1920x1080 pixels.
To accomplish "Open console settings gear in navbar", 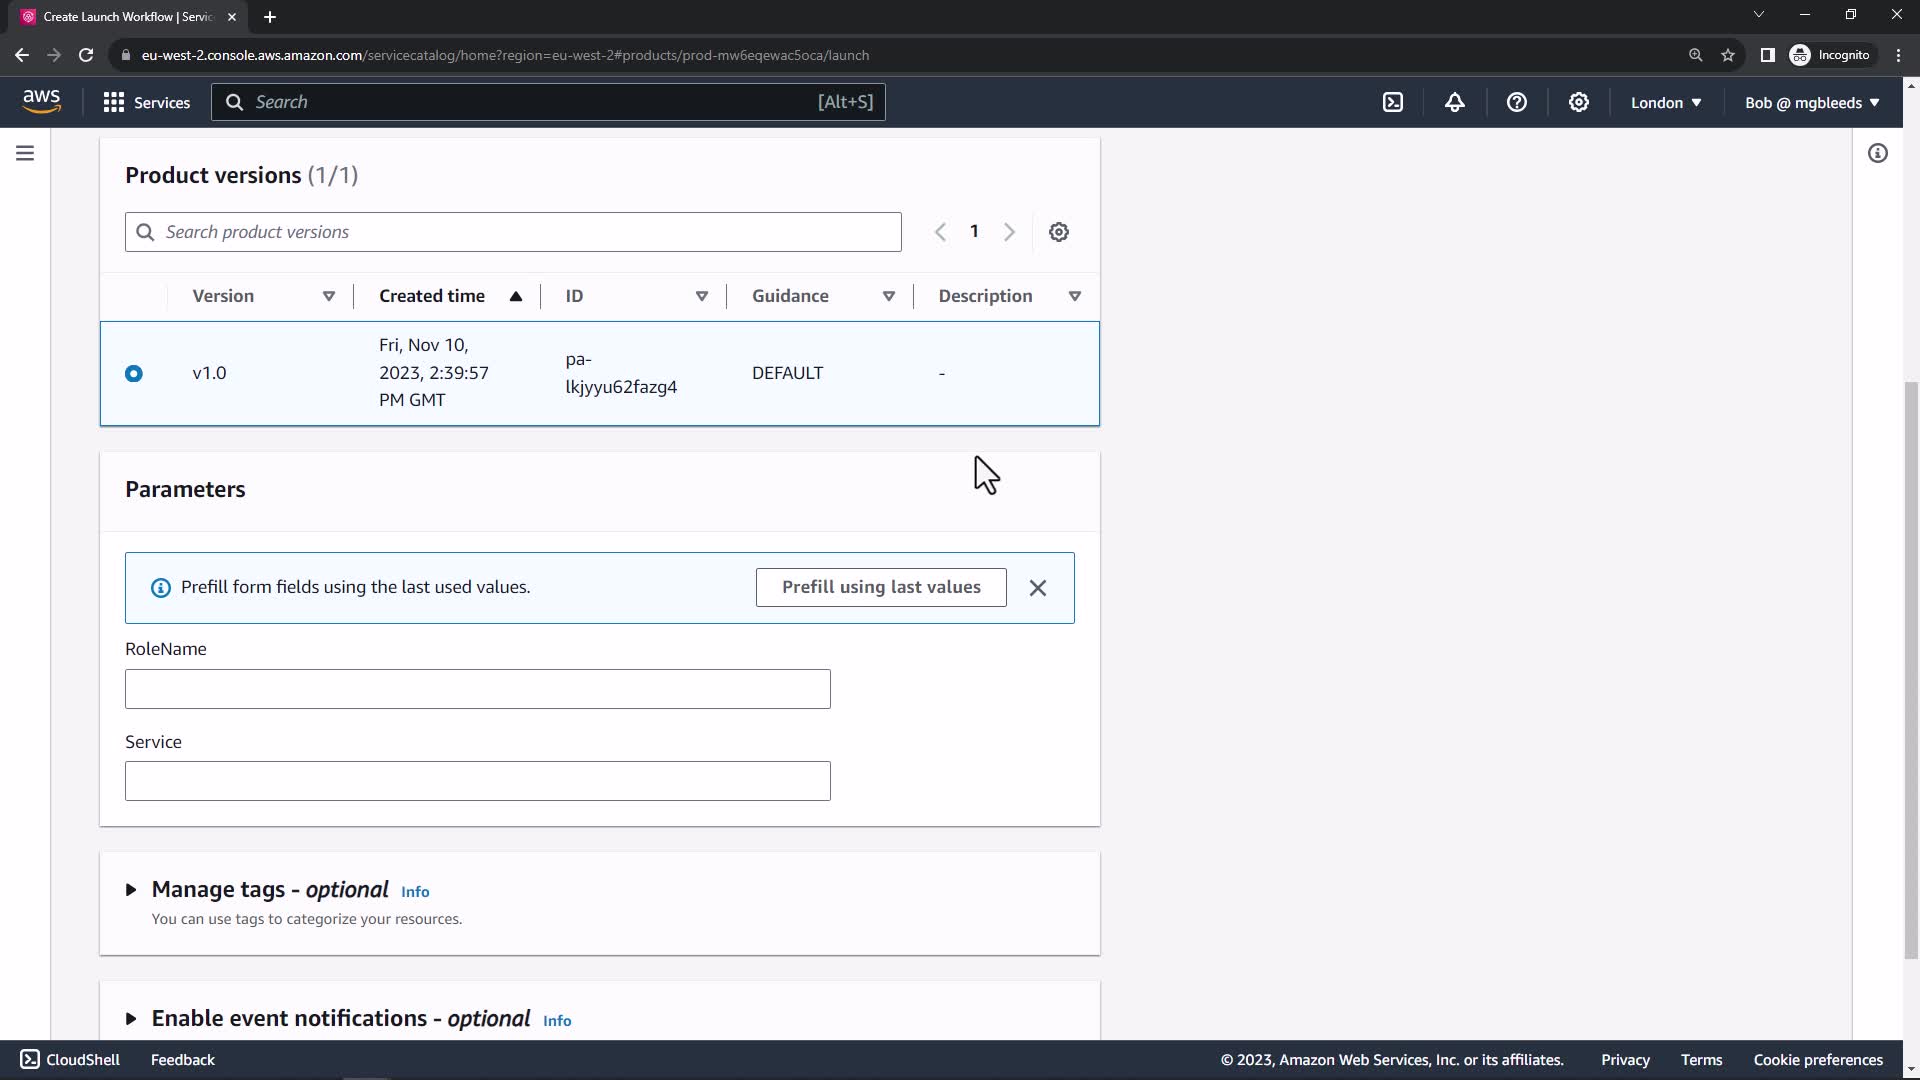I will pos(1579,103).
